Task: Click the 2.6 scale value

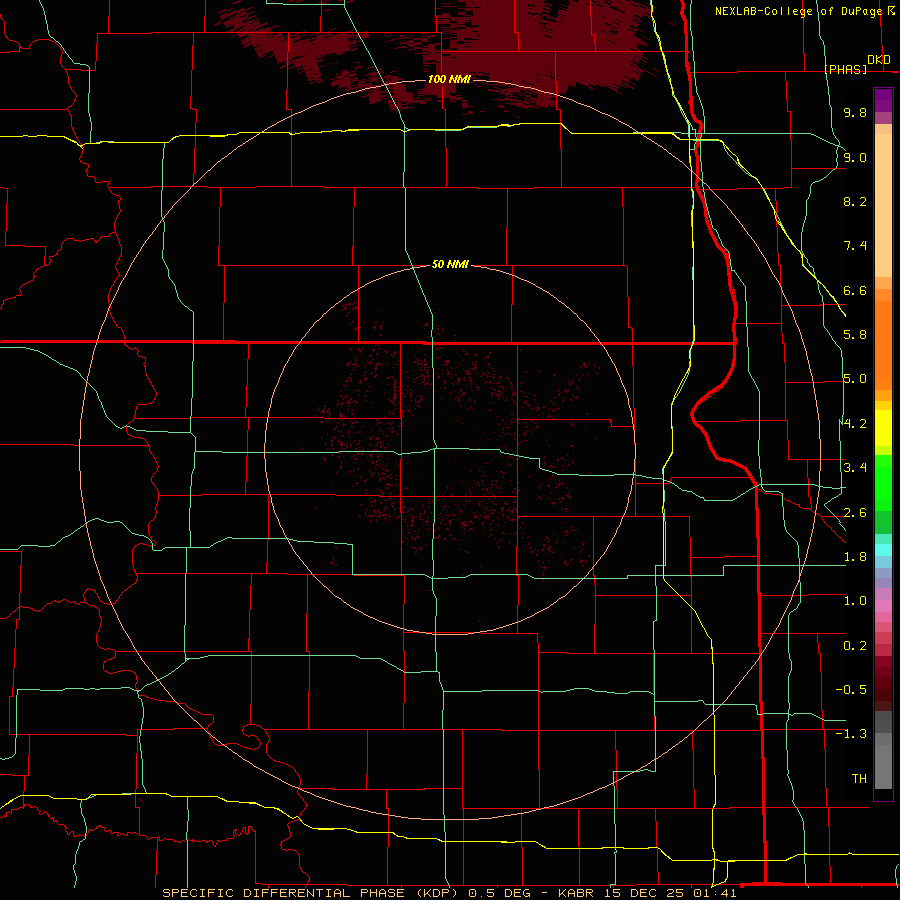Action: pos(855,513)
